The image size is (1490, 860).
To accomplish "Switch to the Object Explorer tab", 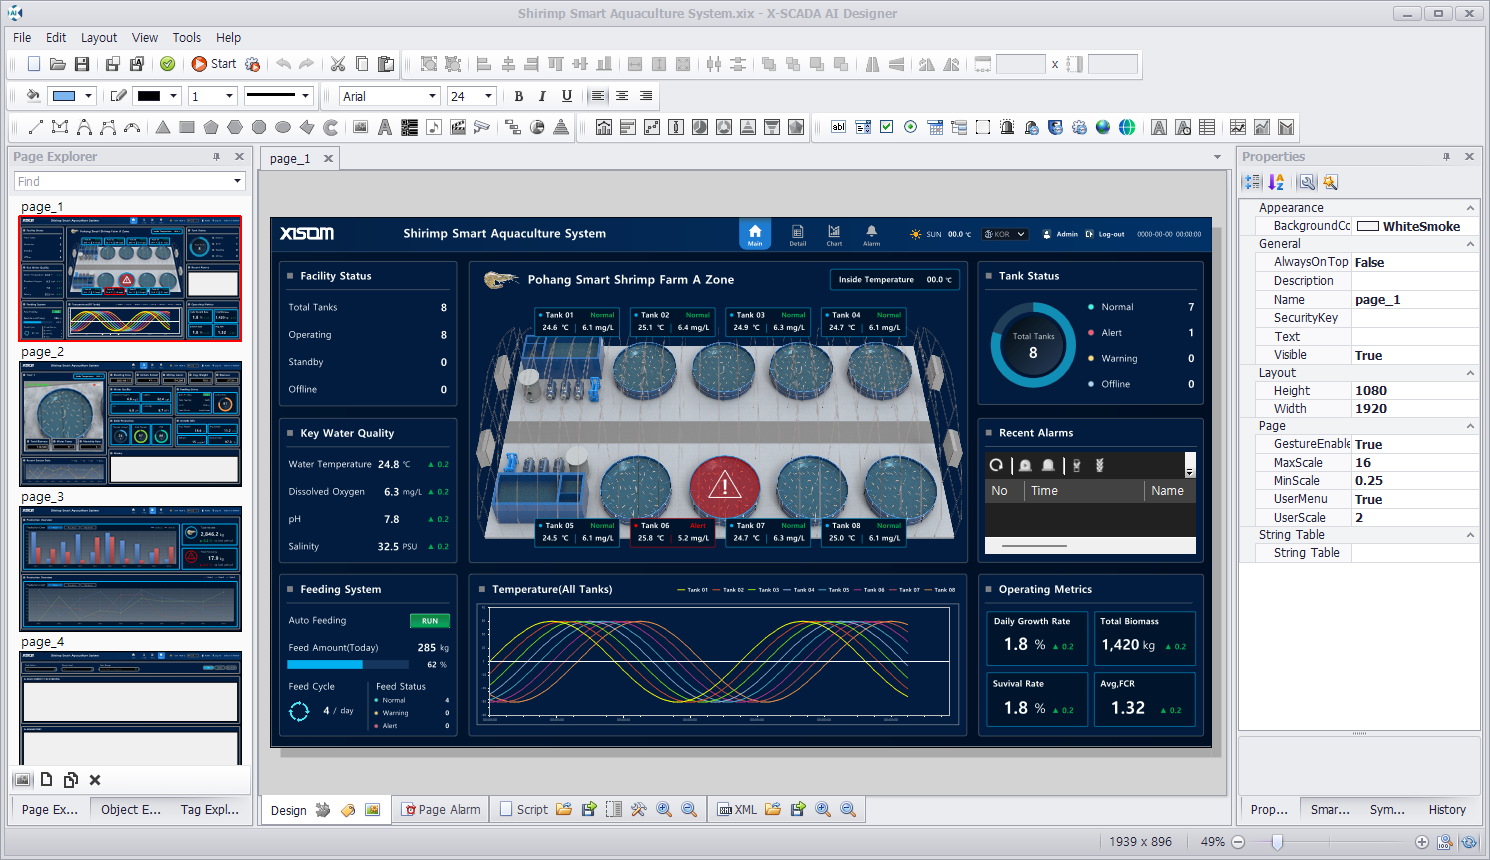I will (130, 809).
